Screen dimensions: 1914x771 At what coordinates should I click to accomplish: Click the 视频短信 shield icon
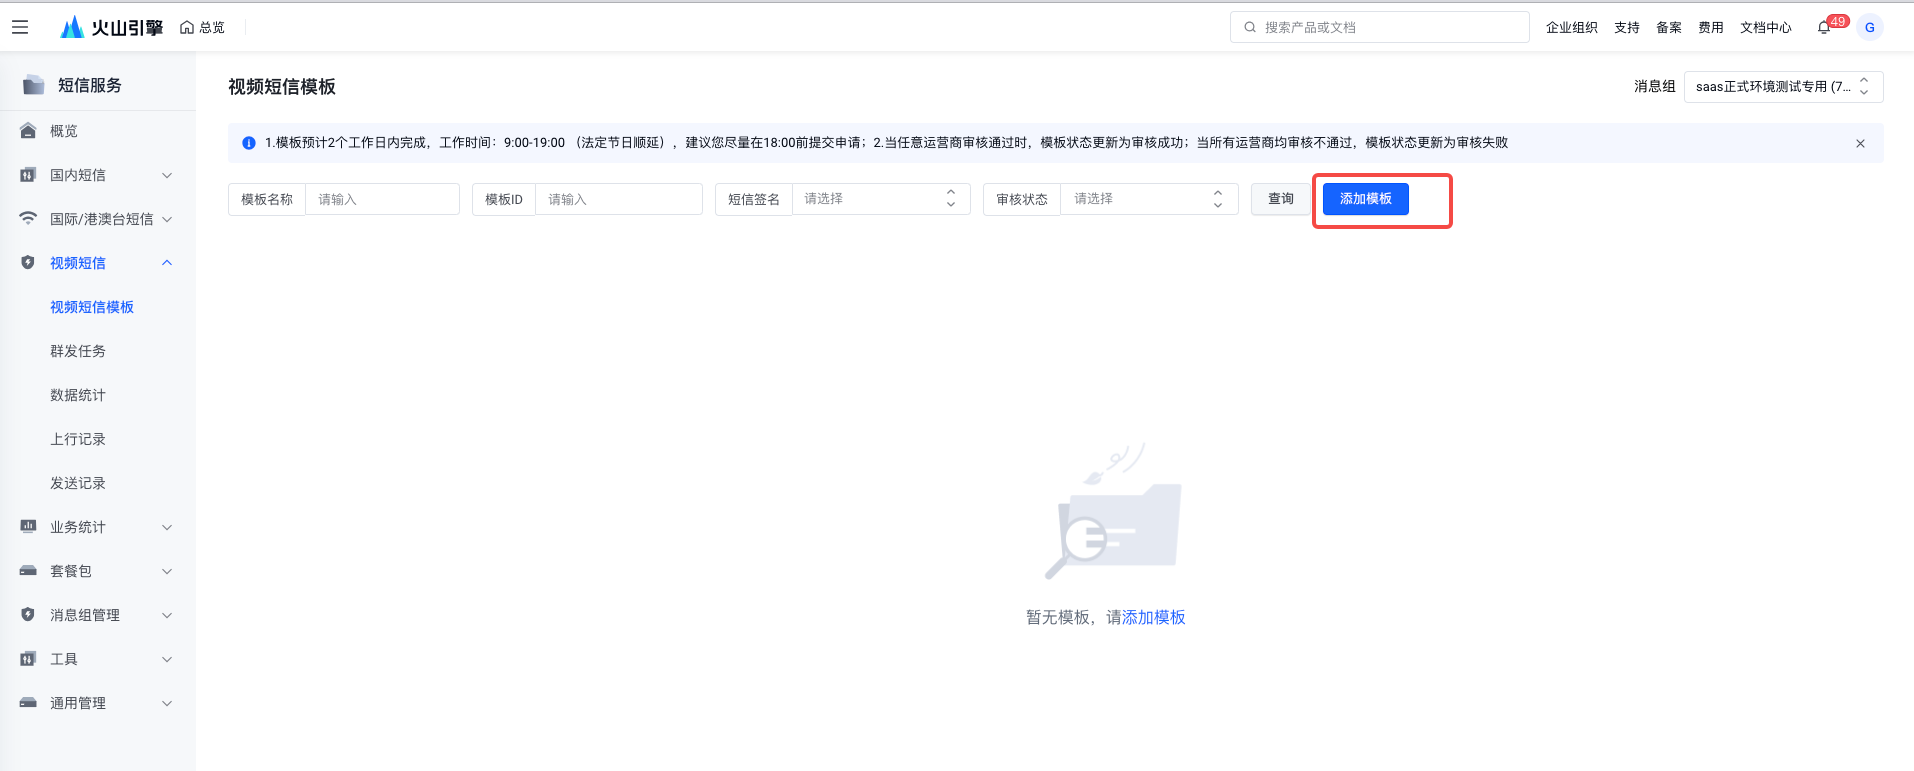(28, 263)
